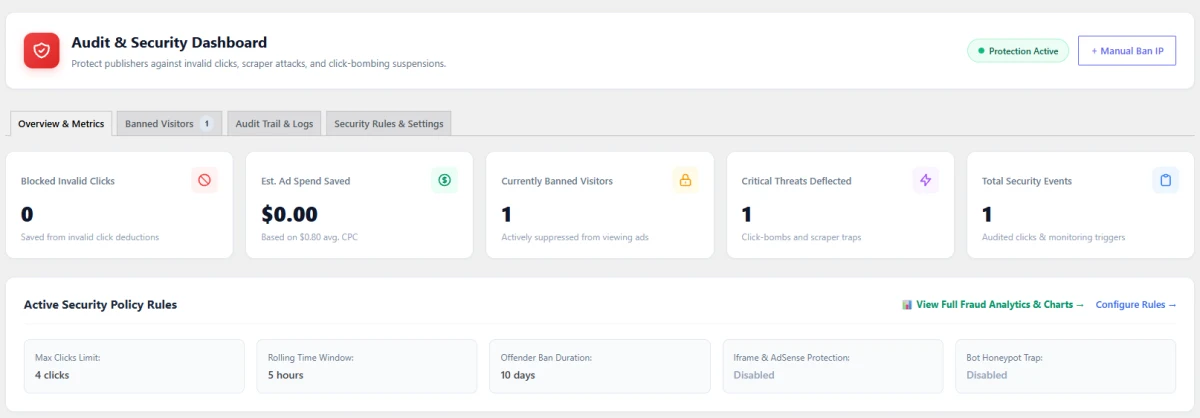Click the red shield logo icon
Image resolution: width=1200 pixels, height=418 pixels.
[x=42, y=51]
